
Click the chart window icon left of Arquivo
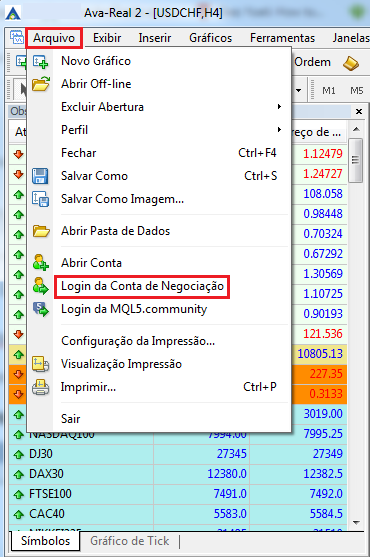(x=16, y=38)
